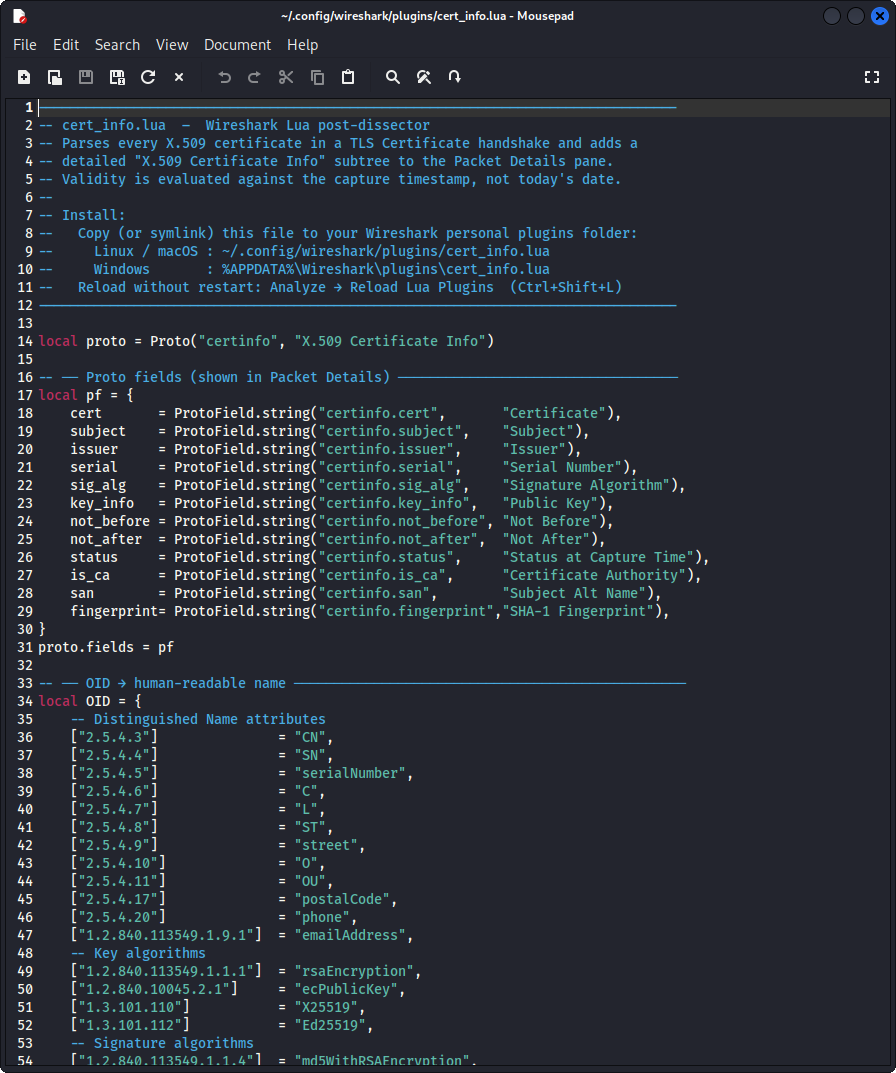Open the Search menu
The width and height of the screenshot is (896, 1073).
click(117, 45)
